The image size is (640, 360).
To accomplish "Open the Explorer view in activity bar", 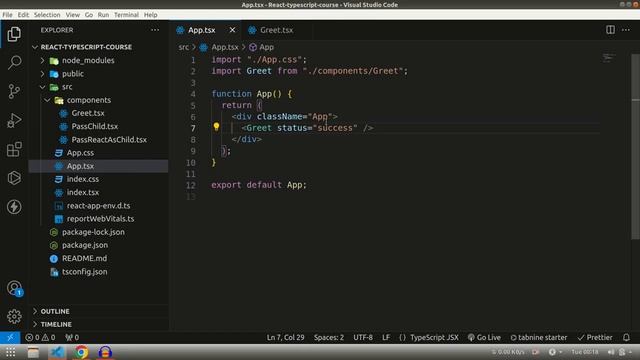I will coord(14,34).
